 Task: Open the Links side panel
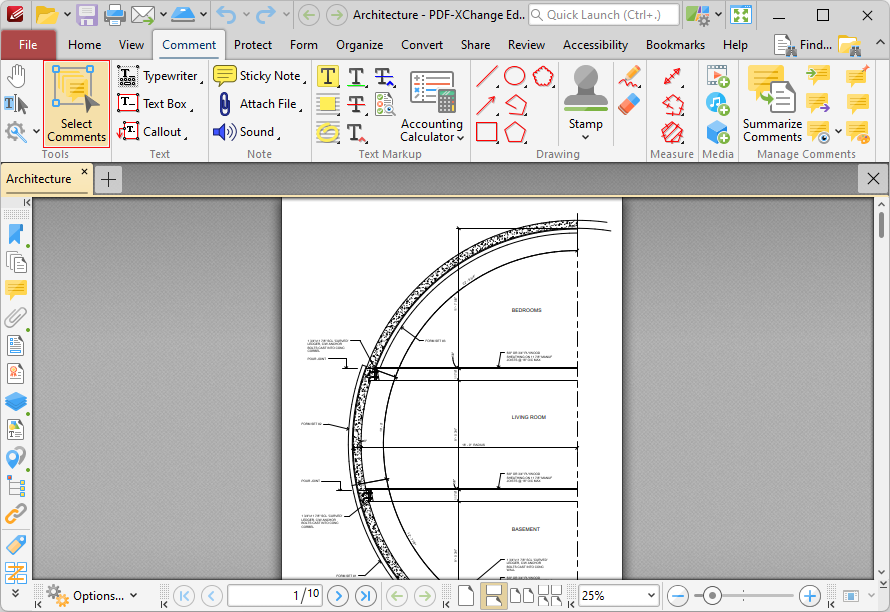pyautogui.click(x=16, y=514)
